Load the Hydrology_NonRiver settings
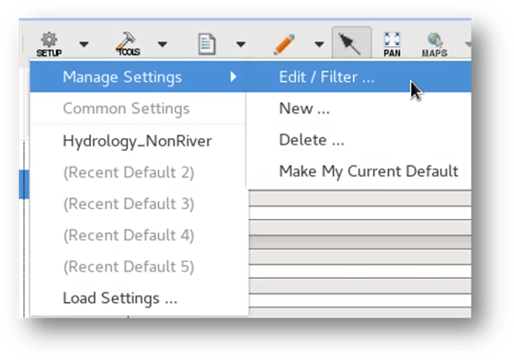Image resolution: width=514 pixels, height=360 pixels. pyautogui.click(x=138, y=141)
